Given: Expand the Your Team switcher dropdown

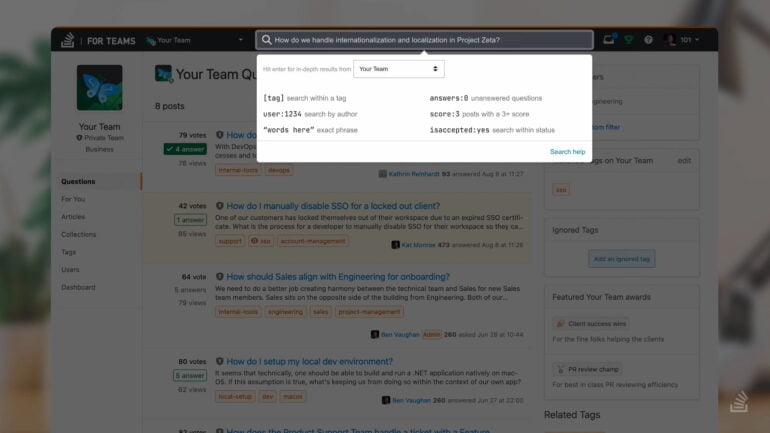Looking at the screenshot, I should (x=240, y=40).
